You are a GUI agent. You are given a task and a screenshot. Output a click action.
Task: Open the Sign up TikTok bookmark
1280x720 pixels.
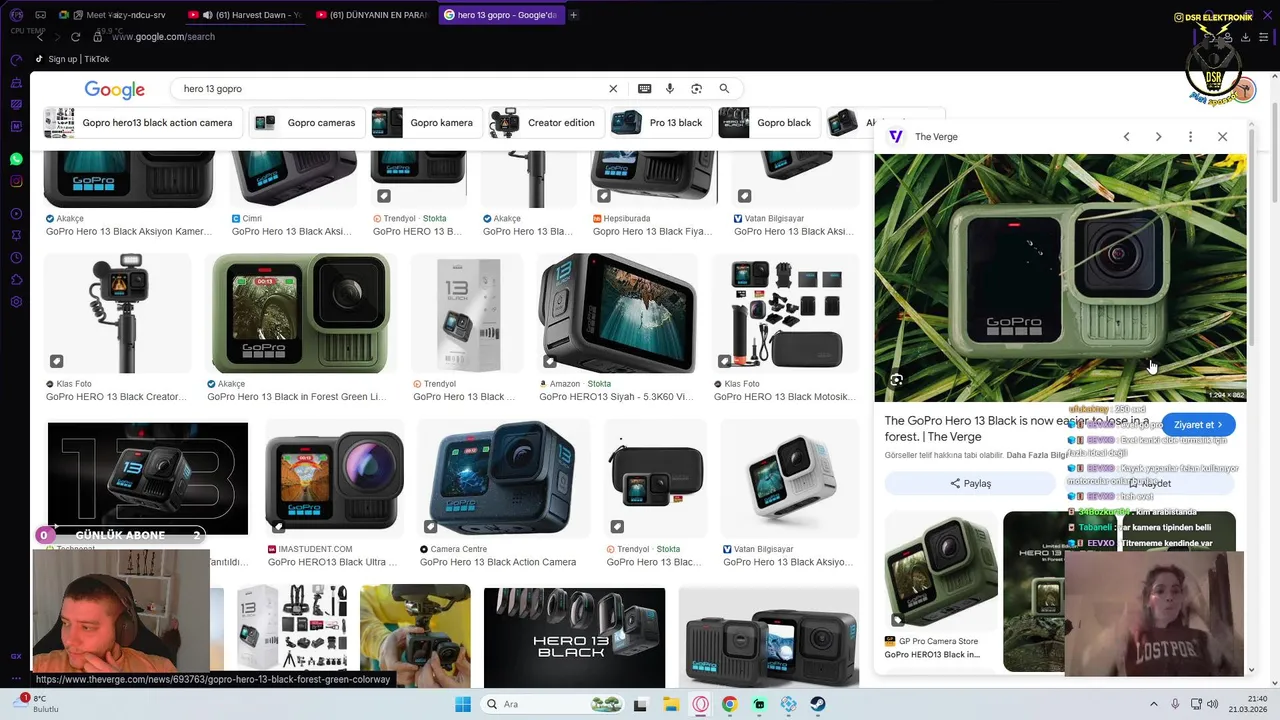point(72,59)
